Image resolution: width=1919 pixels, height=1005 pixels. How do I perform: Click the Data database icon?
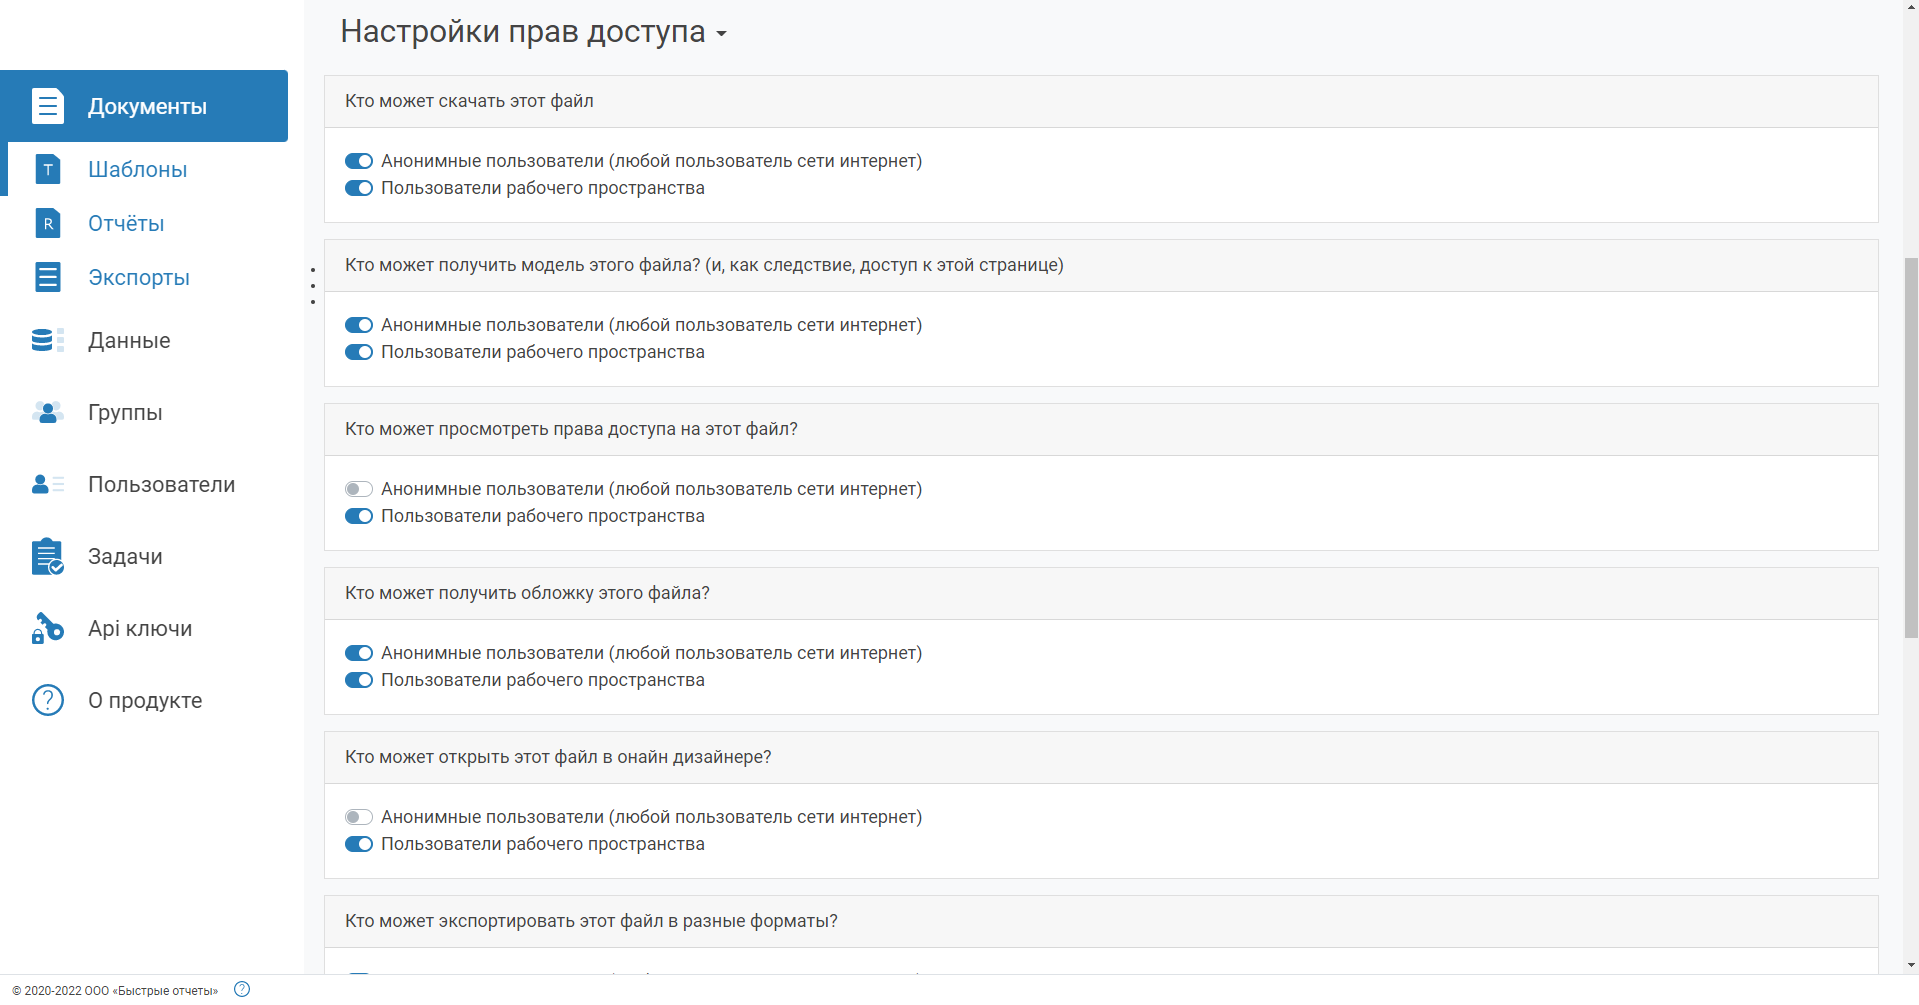click(47, 340)
